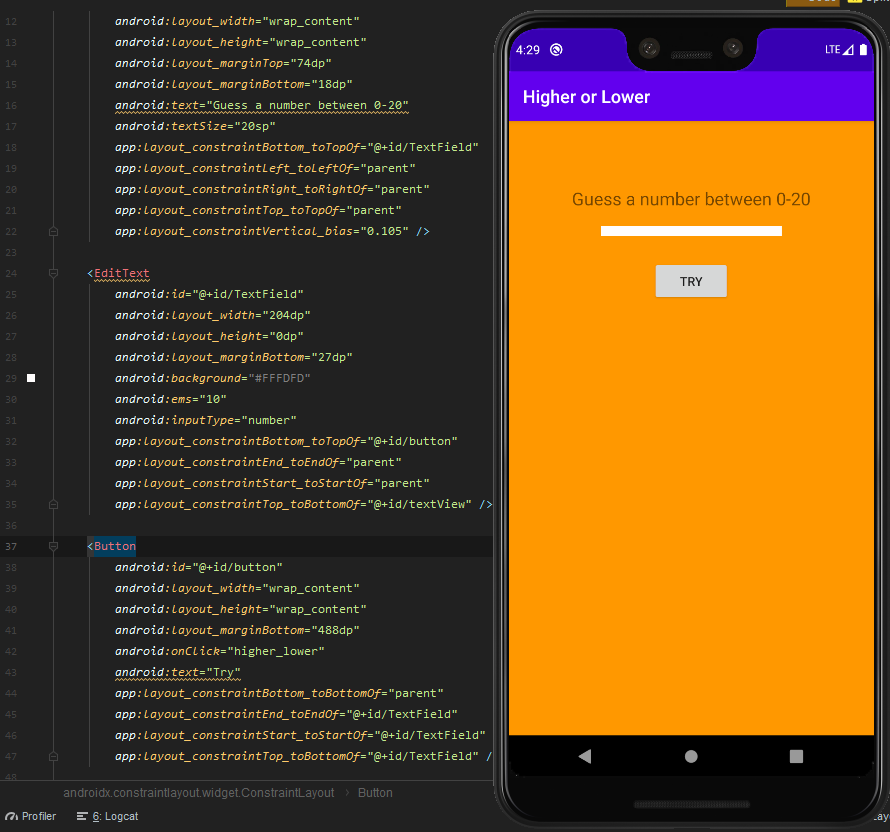
Task: Click the circular notification icon beside 4:29
Action: pyautogui.click(x=556, y=50)
